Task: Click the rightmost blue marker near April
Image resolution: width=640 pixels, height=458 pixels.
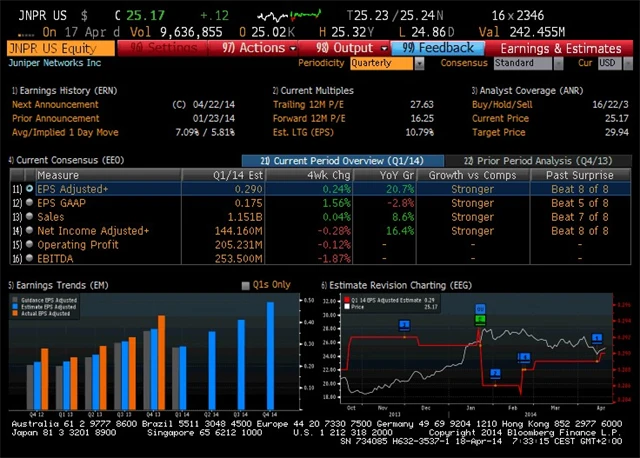Action: (597, 339)
